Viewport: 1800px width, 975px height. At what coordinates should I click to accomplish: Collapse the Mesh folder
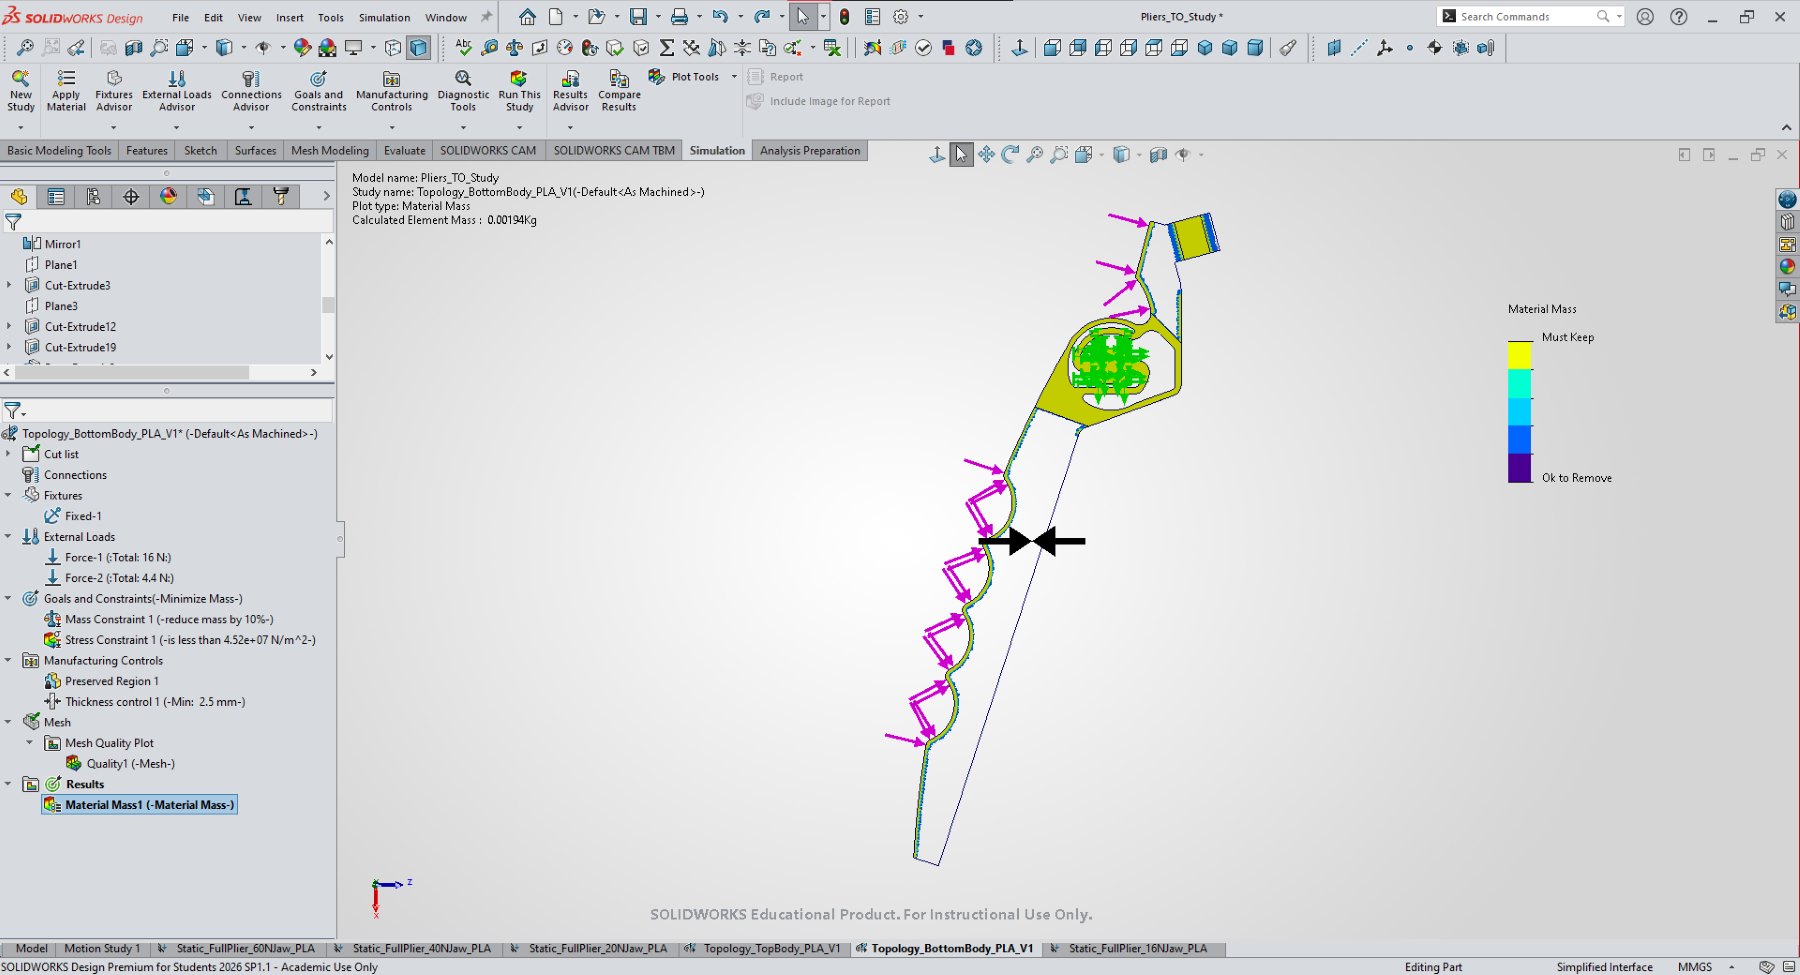pyautogui.click(x=9, y=722)
